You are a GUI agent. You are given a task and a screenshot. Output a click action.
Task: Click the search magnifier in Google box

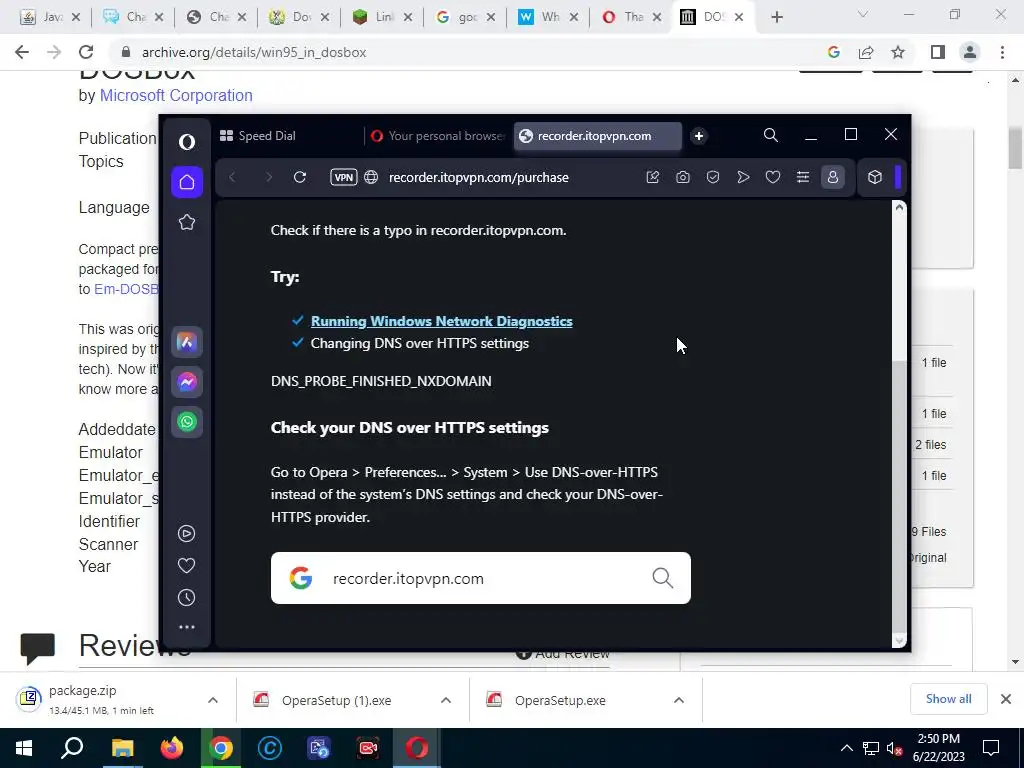pyautogui.click(x=662, y=577)
